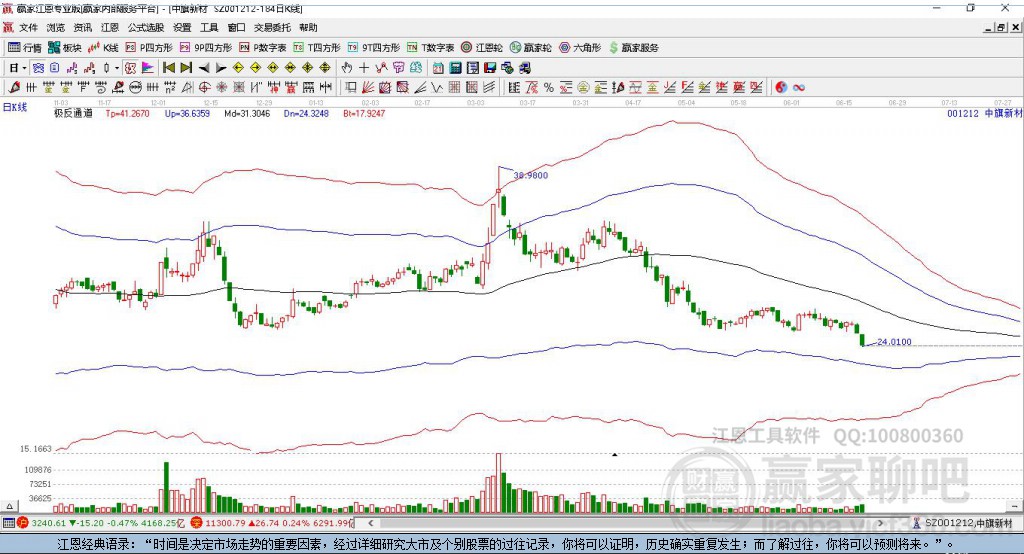The height and width of the screenshot is (554, 1024).
Task: Click the 赢家服务 dollar-sign button
Action: coord(633,48)
